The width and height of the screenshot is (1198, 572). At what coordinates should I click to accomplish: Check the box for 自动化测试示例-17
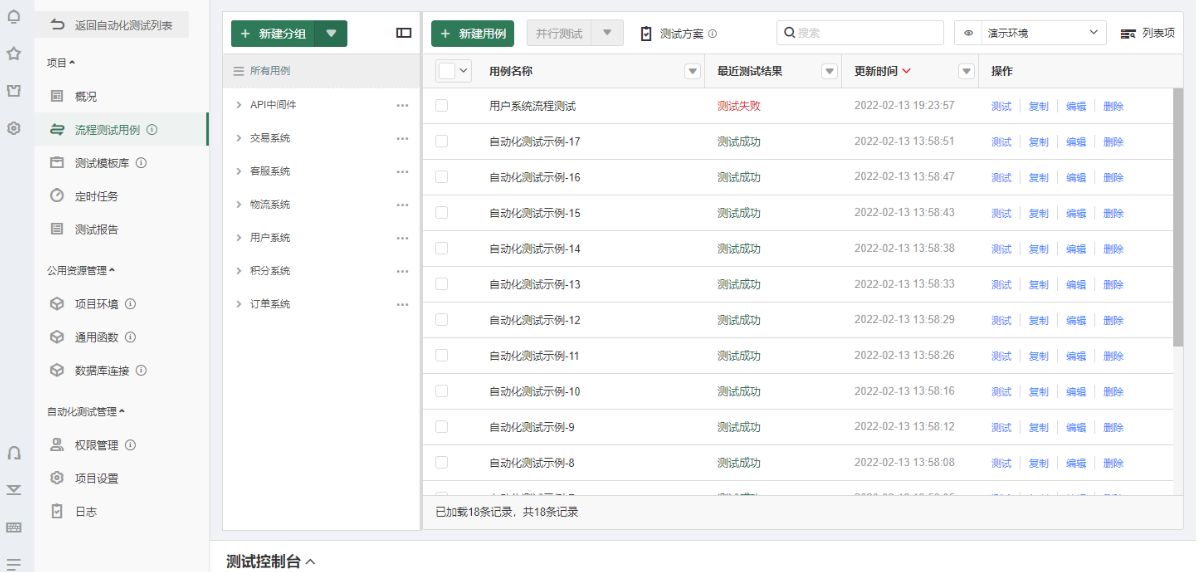click(x=442, y=141)
